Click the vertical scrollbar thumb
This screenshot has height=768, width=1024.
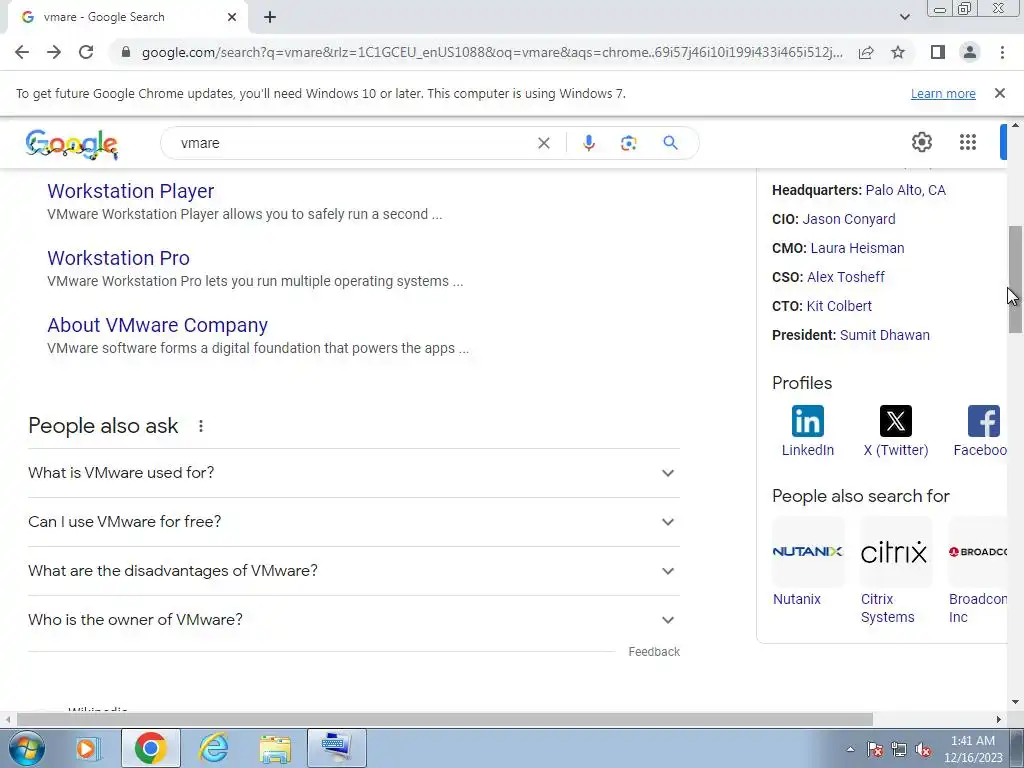click(x=1016, y=280)
